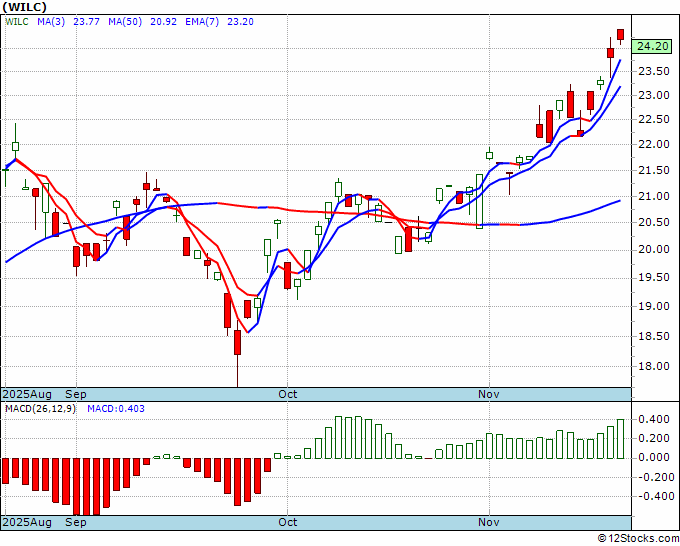Click the 21.00 price axis label

[x=654, y=196]
